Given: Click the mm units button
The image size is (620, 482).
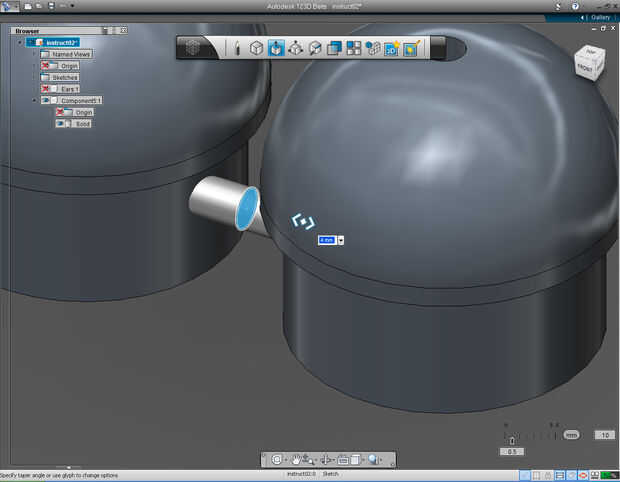Looking at the screenshot, I should (571, 435).
